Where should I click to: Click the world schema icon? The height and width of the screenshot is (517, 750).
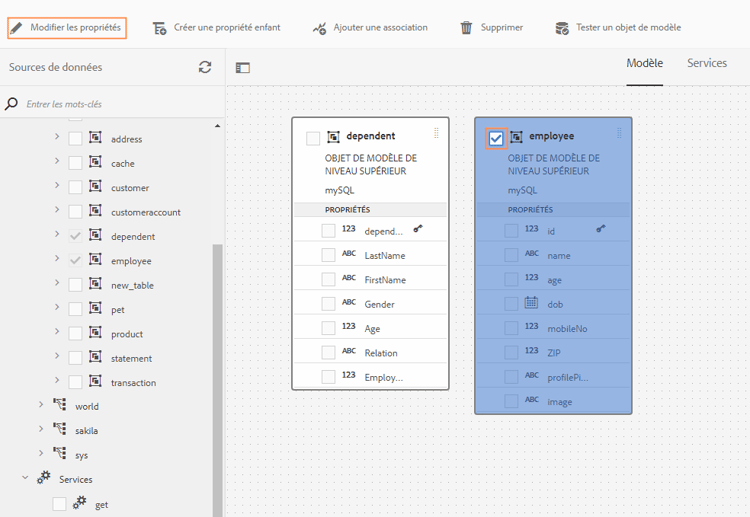tap(59, 405)
